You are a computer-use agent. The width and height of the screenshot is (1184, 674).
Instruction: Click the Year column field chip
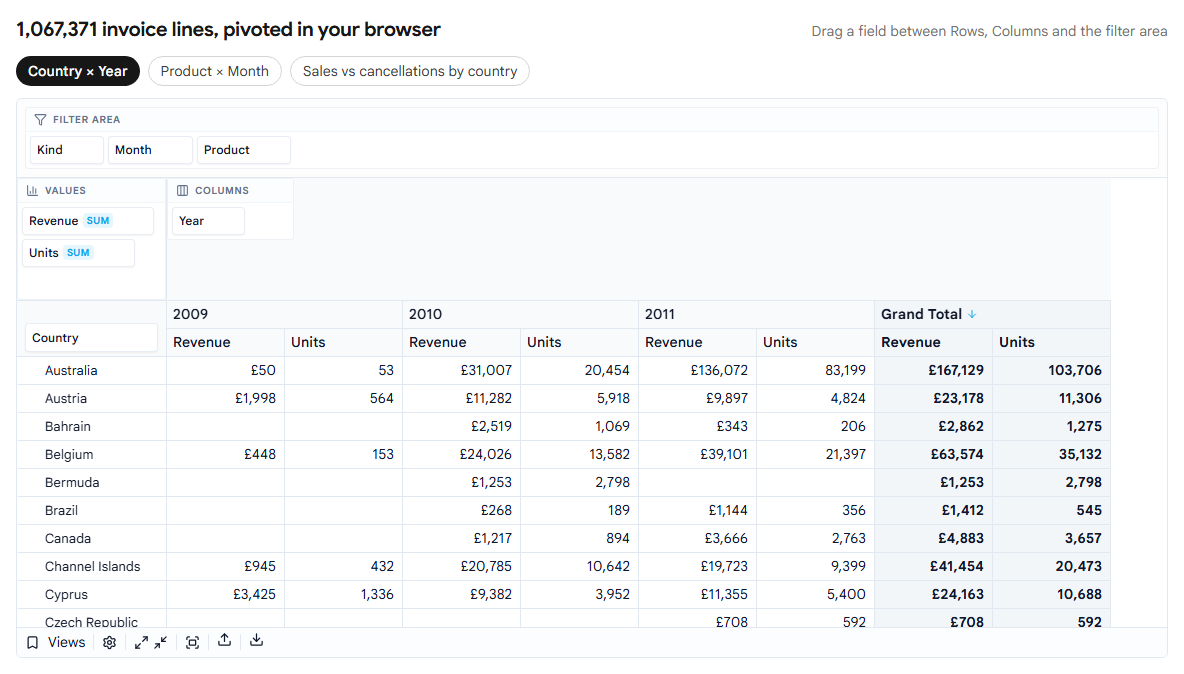tap(208, 220)
